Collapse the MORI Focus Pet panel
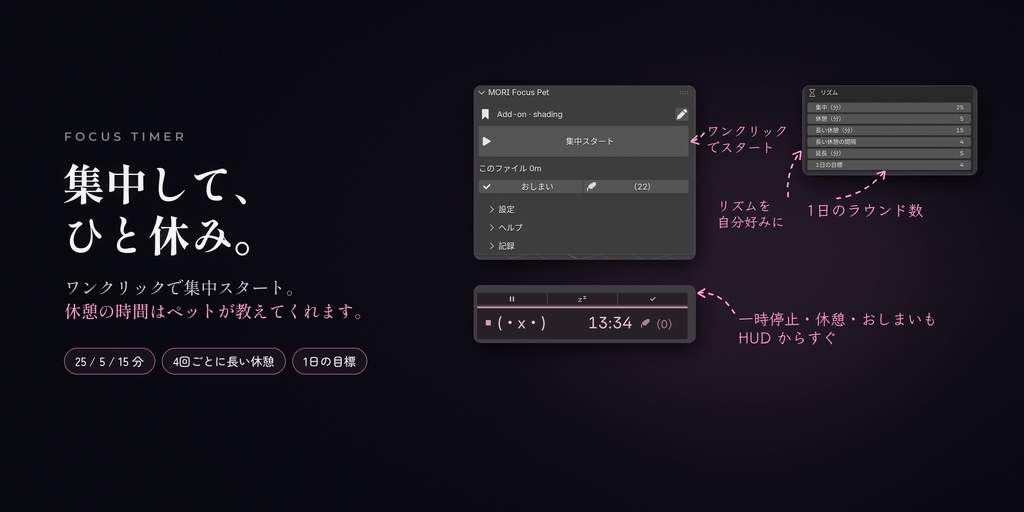This screenshot has height=512, width=1024. click(482, 93)
